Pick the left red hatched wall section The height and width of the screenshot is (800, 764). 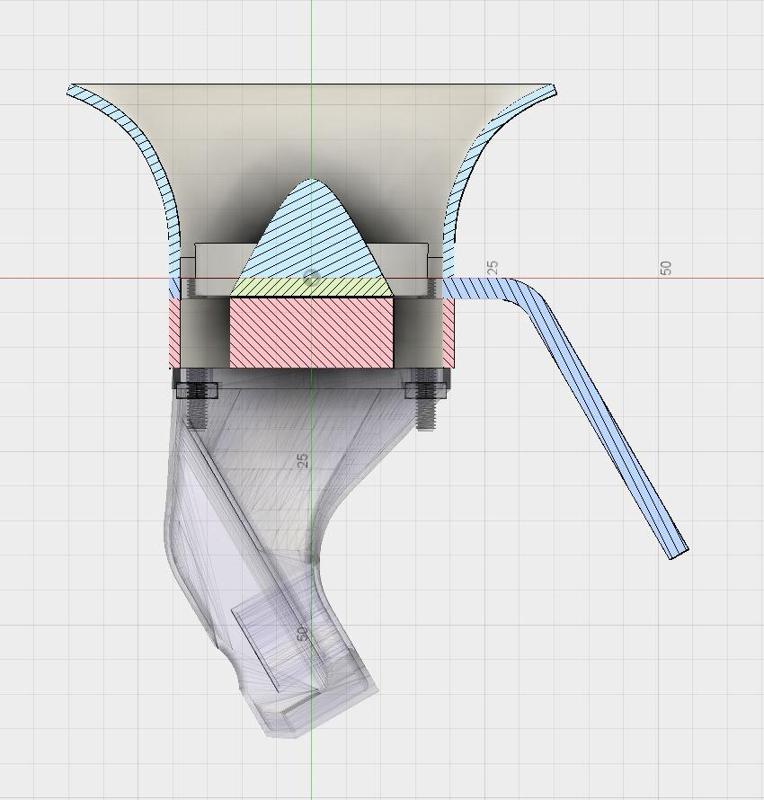pyautogui.click(x=175, y=334)
